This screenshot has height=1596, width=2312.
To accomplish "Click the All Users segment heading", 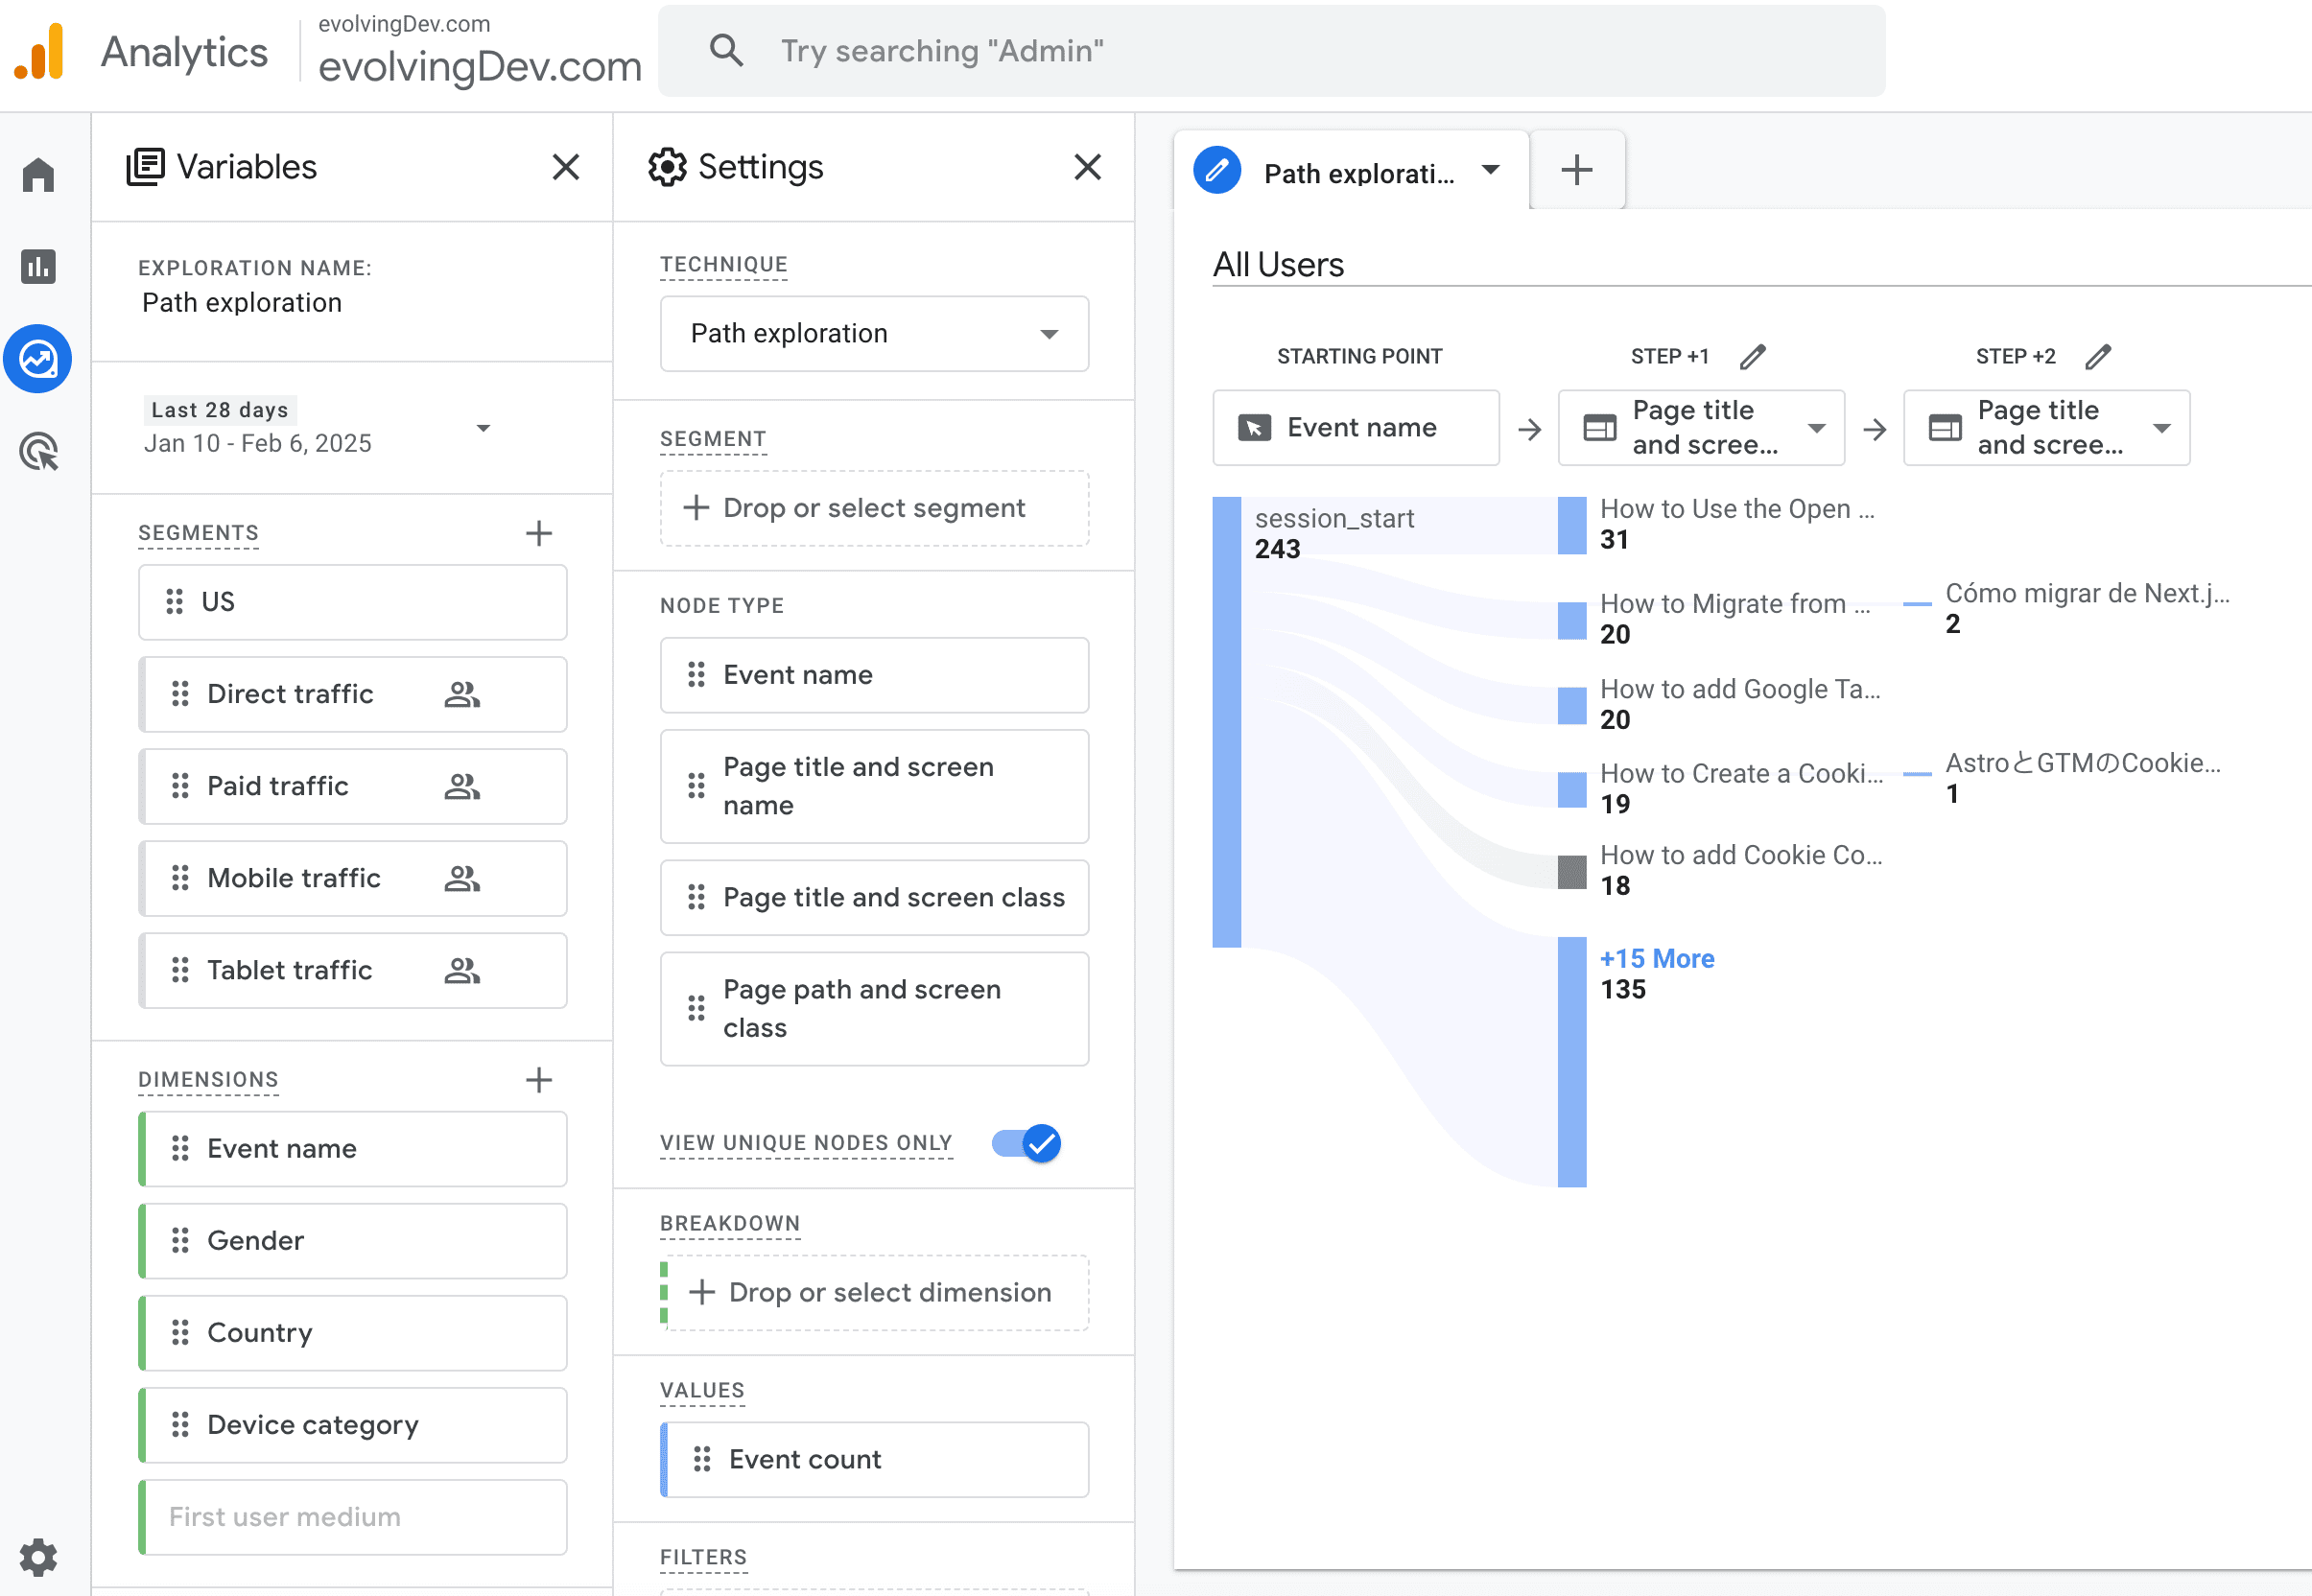I will coord(1278,265).
